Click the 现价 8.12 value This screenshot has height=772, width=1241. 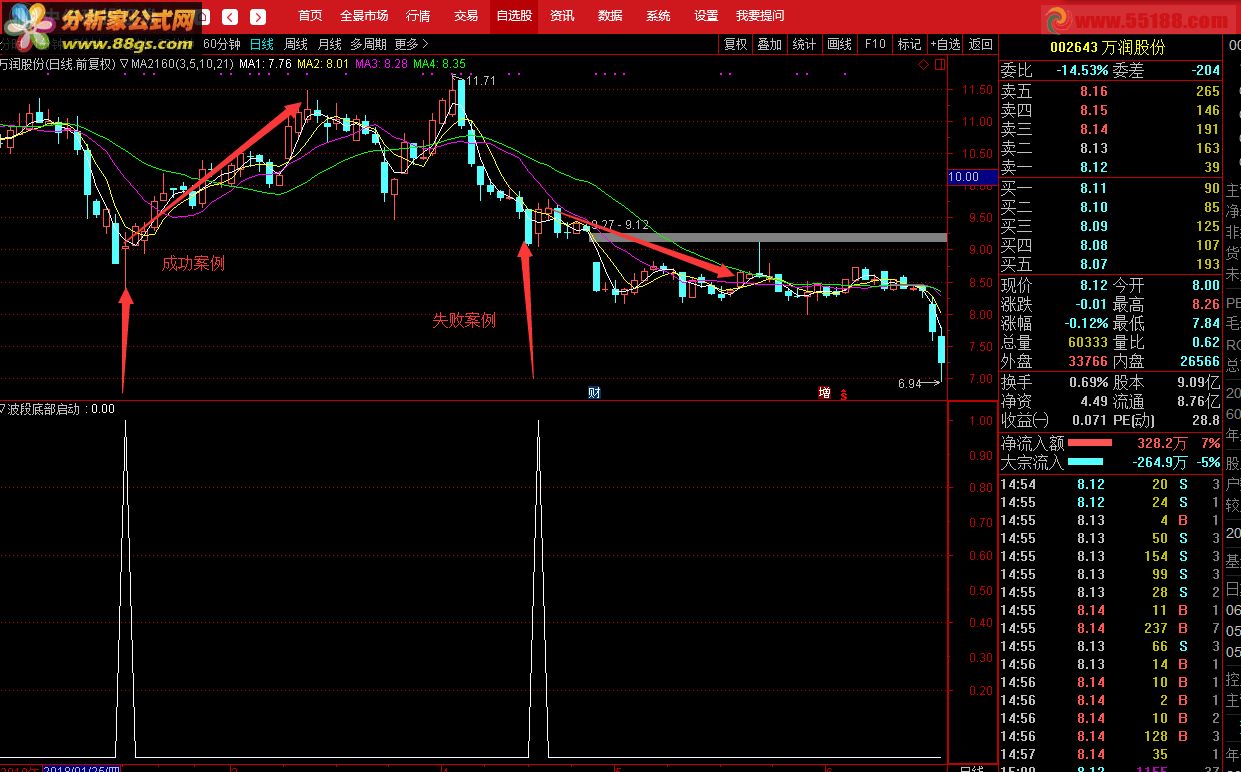1093,285
